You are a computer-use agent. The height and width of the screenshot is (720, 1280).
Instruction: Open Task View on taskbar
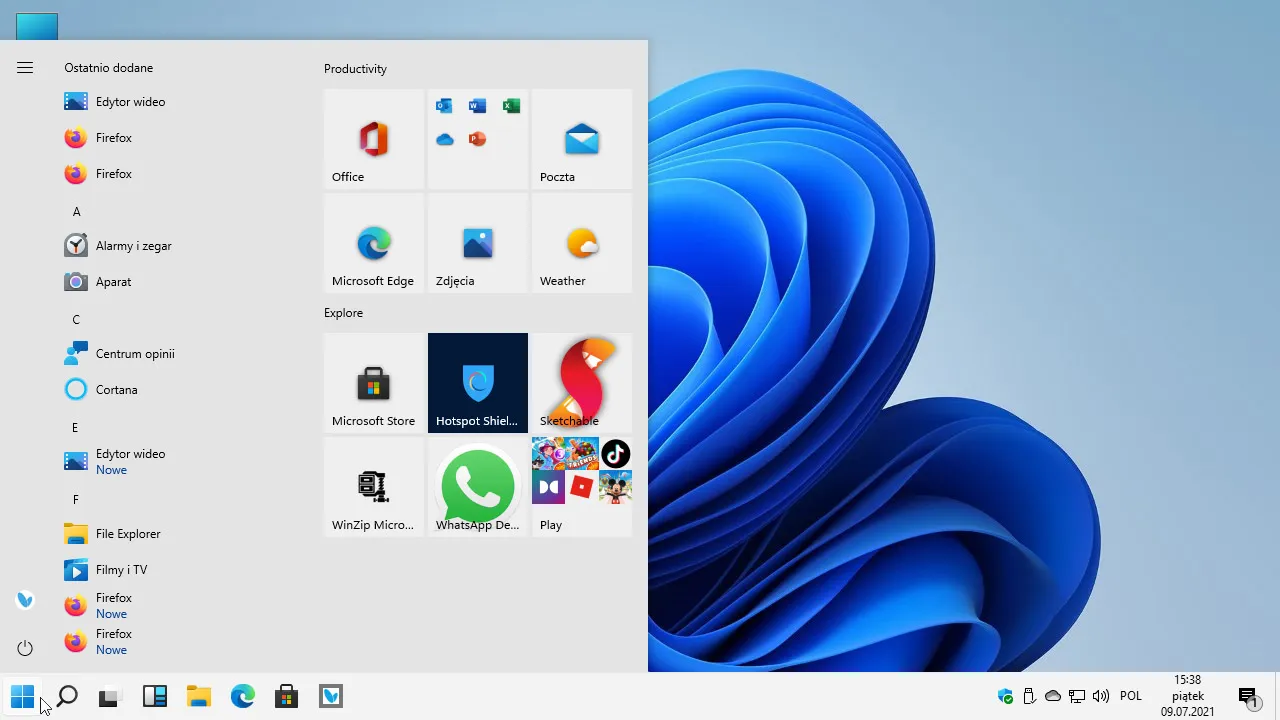(109, 697)
